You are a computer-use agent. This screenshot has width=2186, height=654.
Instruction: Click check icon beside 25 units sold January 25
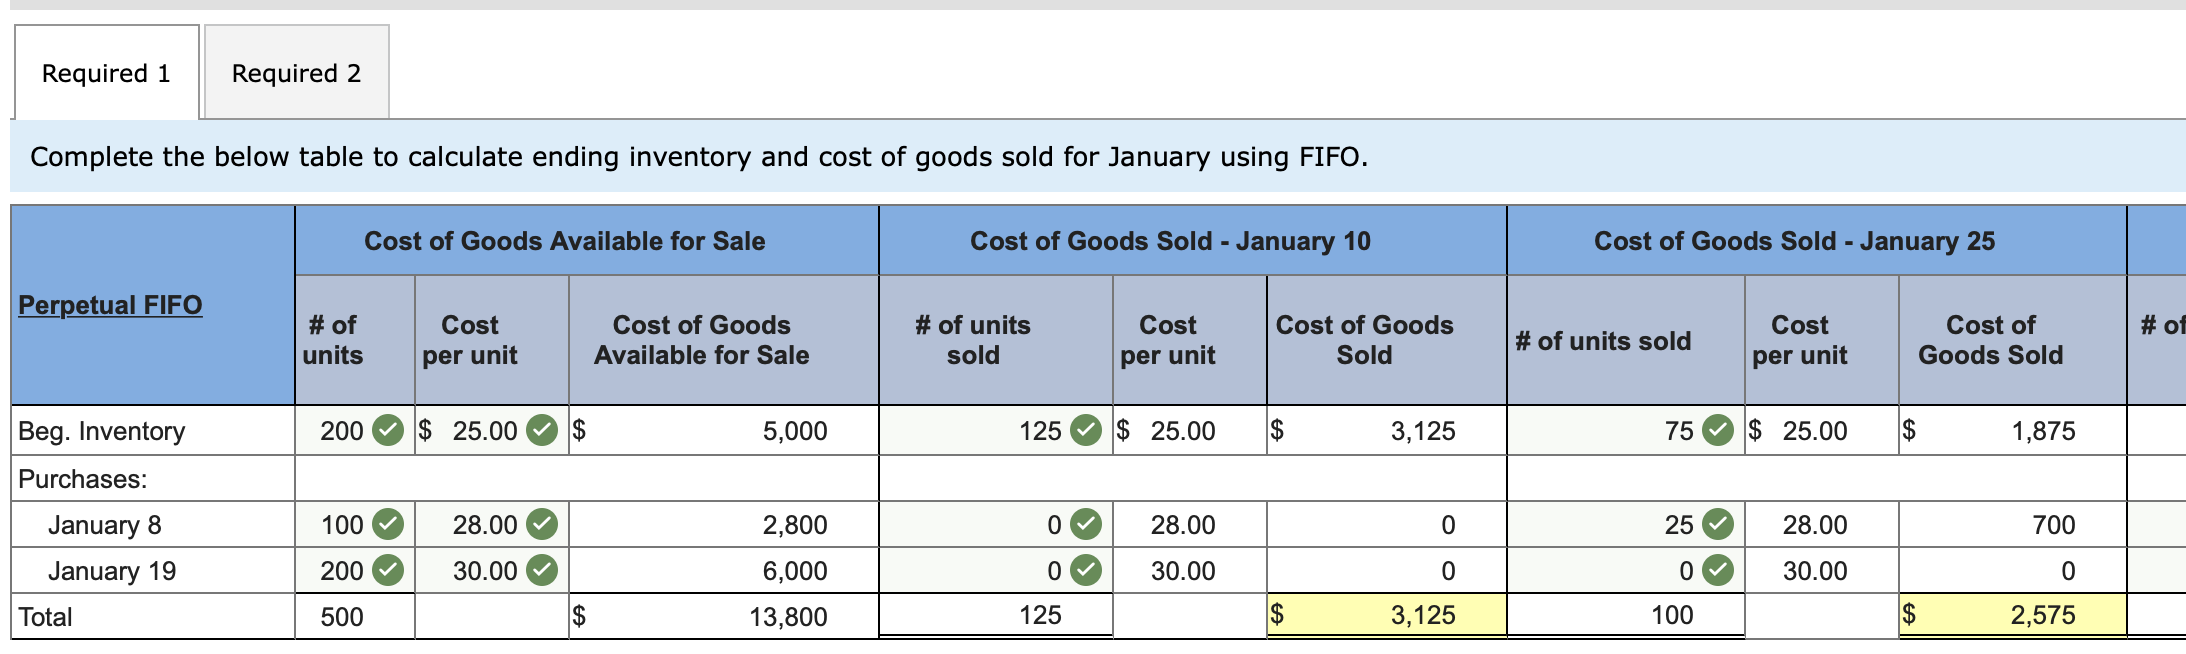[1718, 524]
